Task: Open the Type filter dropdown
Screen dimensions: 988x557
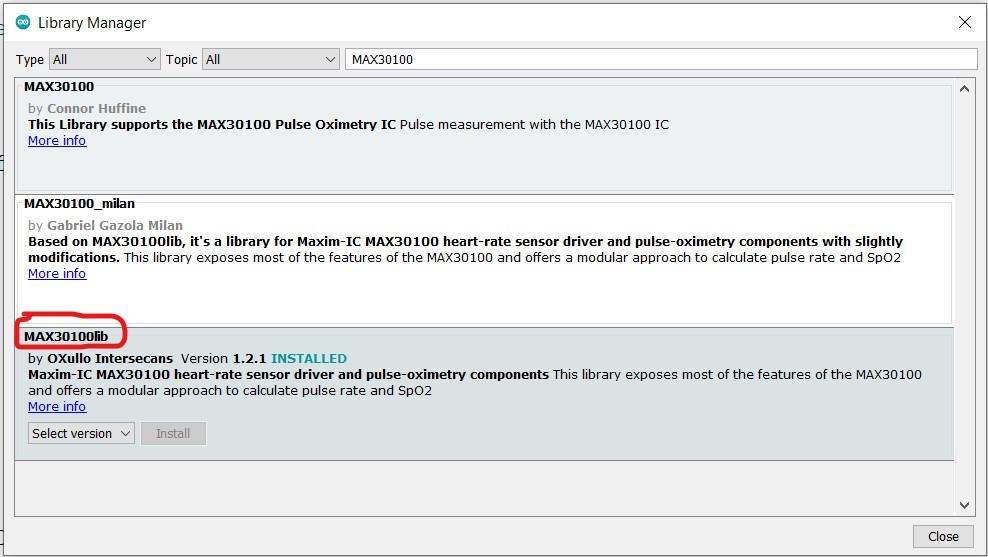Action: [105, 59]
